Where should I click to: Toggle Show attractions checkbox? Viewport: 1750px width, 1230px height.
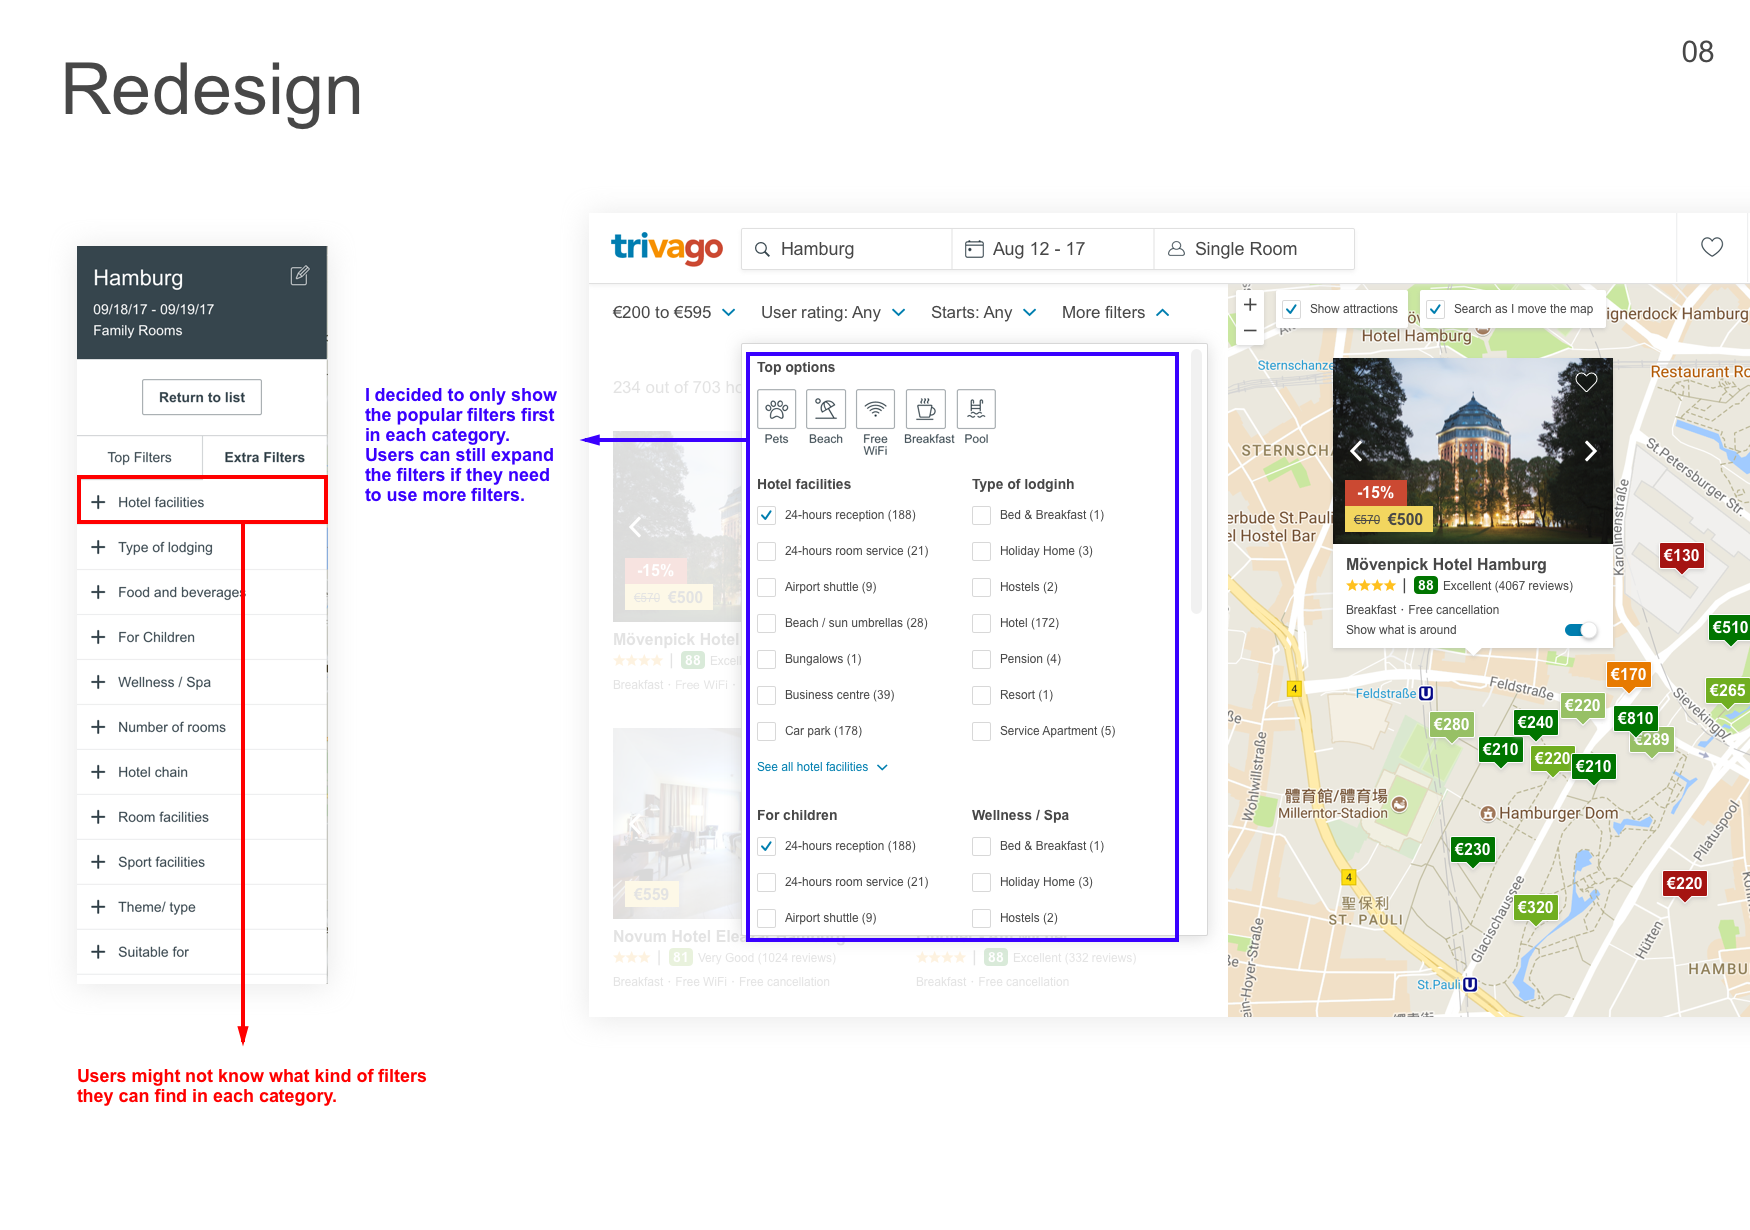click(1292, 309)
